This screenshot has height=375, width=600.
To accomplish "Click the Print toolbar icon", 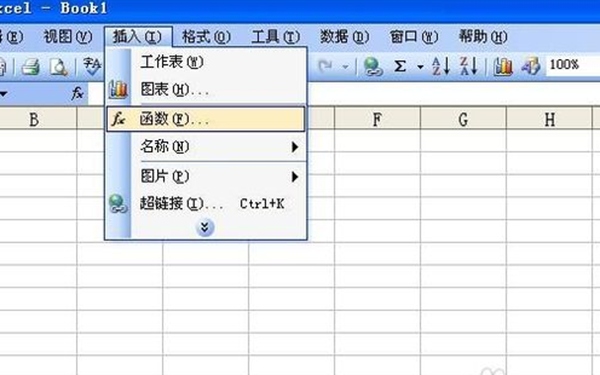I will [31, 67].
